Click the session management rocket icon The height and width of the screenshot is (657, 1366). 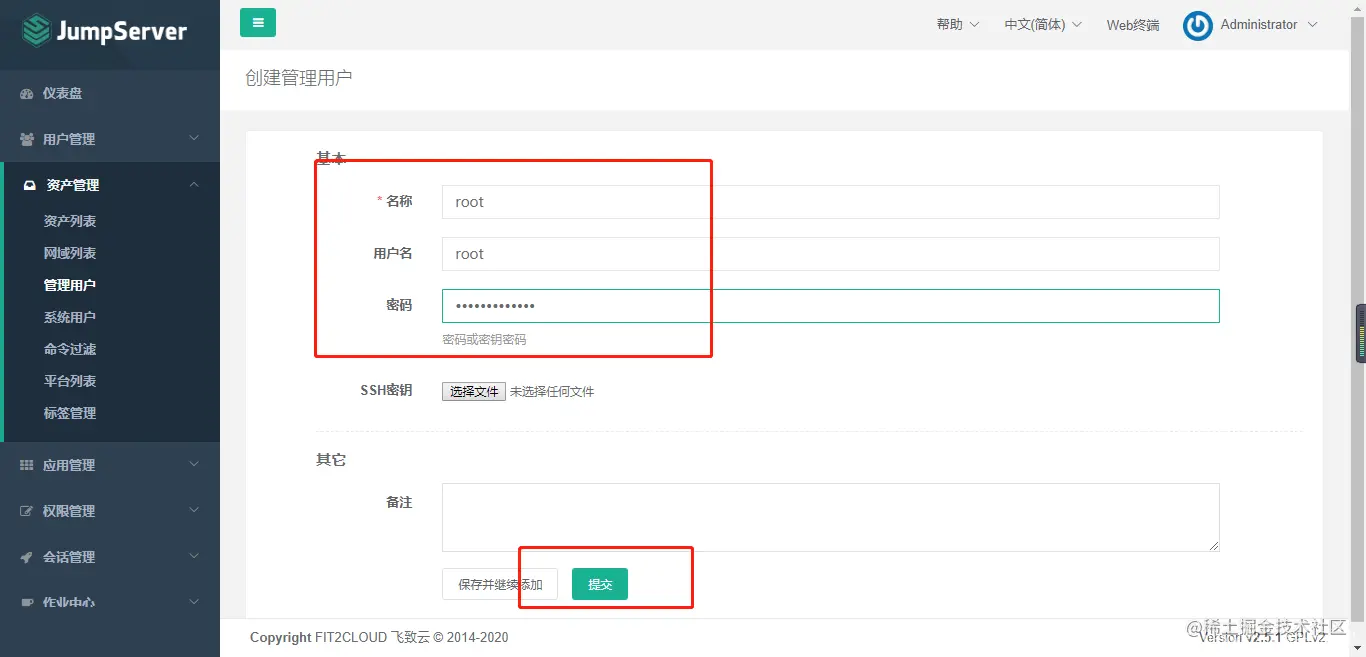27,557
